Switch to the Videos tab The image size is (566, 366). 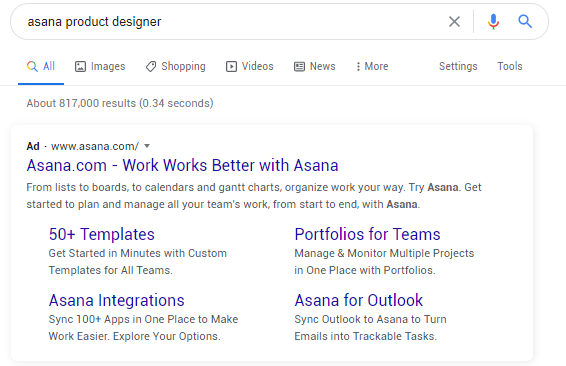(250, 66)
